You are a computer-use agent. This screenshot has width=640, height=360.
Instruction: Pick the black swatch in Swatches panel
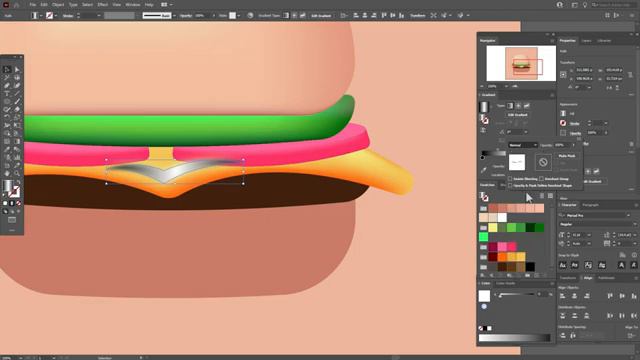[x=530, y=267]
